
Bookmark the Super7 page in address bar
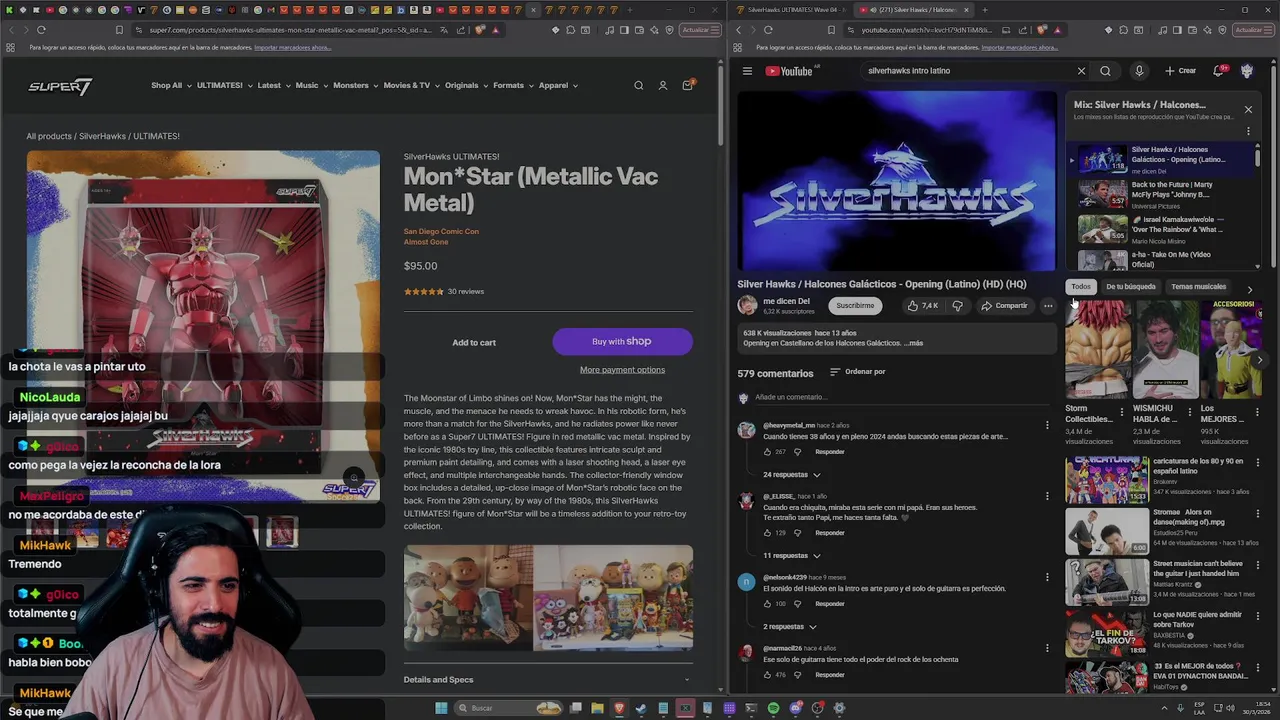tap(119, 30)
